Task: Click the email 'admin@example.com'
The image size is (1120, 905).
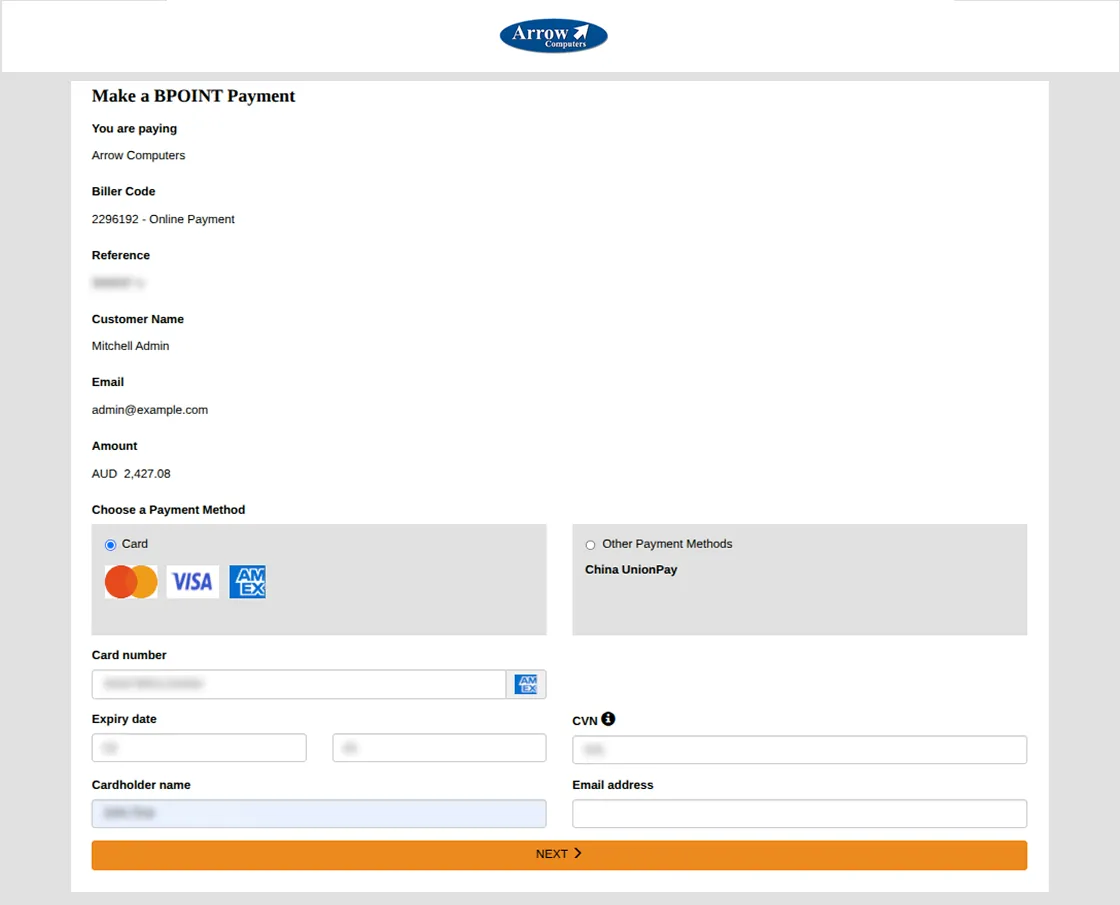Action: [149, 410]
